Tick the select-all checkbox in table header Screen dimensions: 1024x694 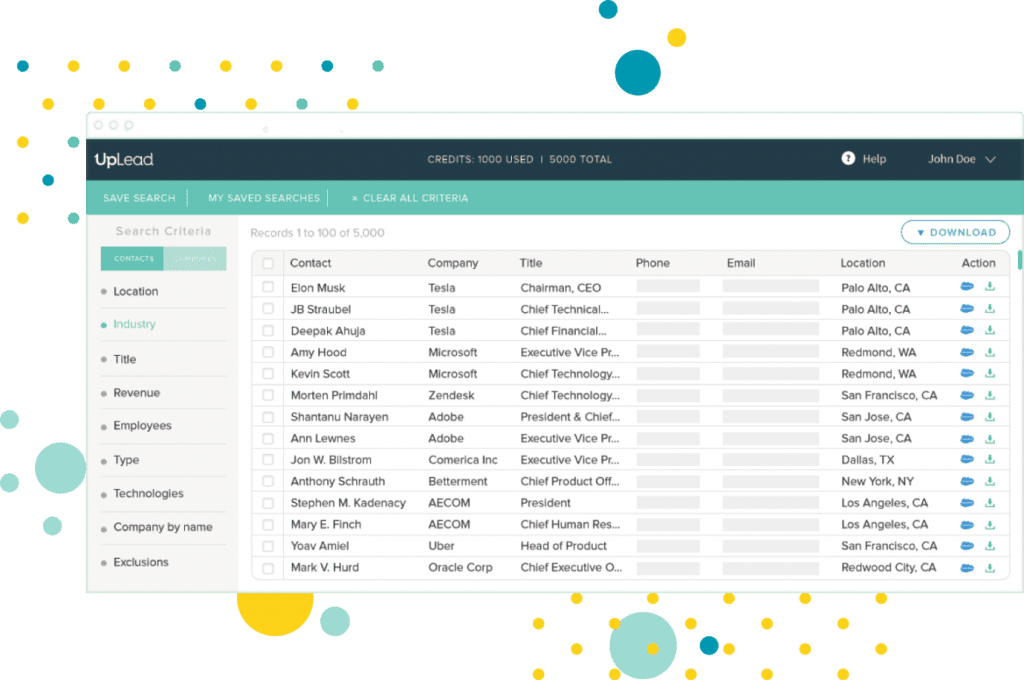pos(268,263)
